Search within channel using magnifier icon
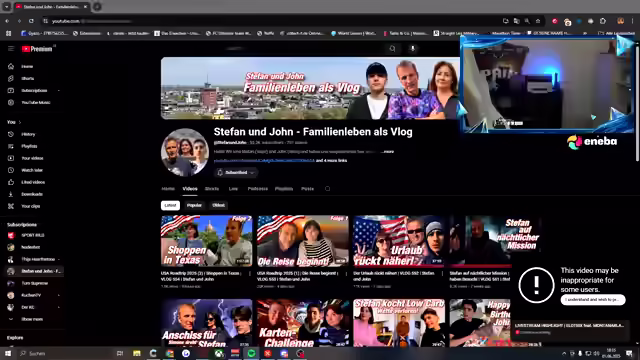The image size is (640, 360). click(x=327, y=189)
